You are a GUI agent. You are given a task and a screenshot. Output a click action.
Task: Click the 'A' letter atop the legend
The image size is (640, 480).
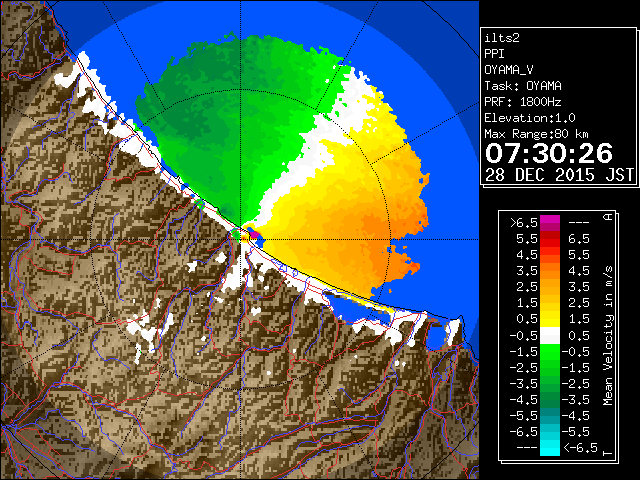coord(608,217)
